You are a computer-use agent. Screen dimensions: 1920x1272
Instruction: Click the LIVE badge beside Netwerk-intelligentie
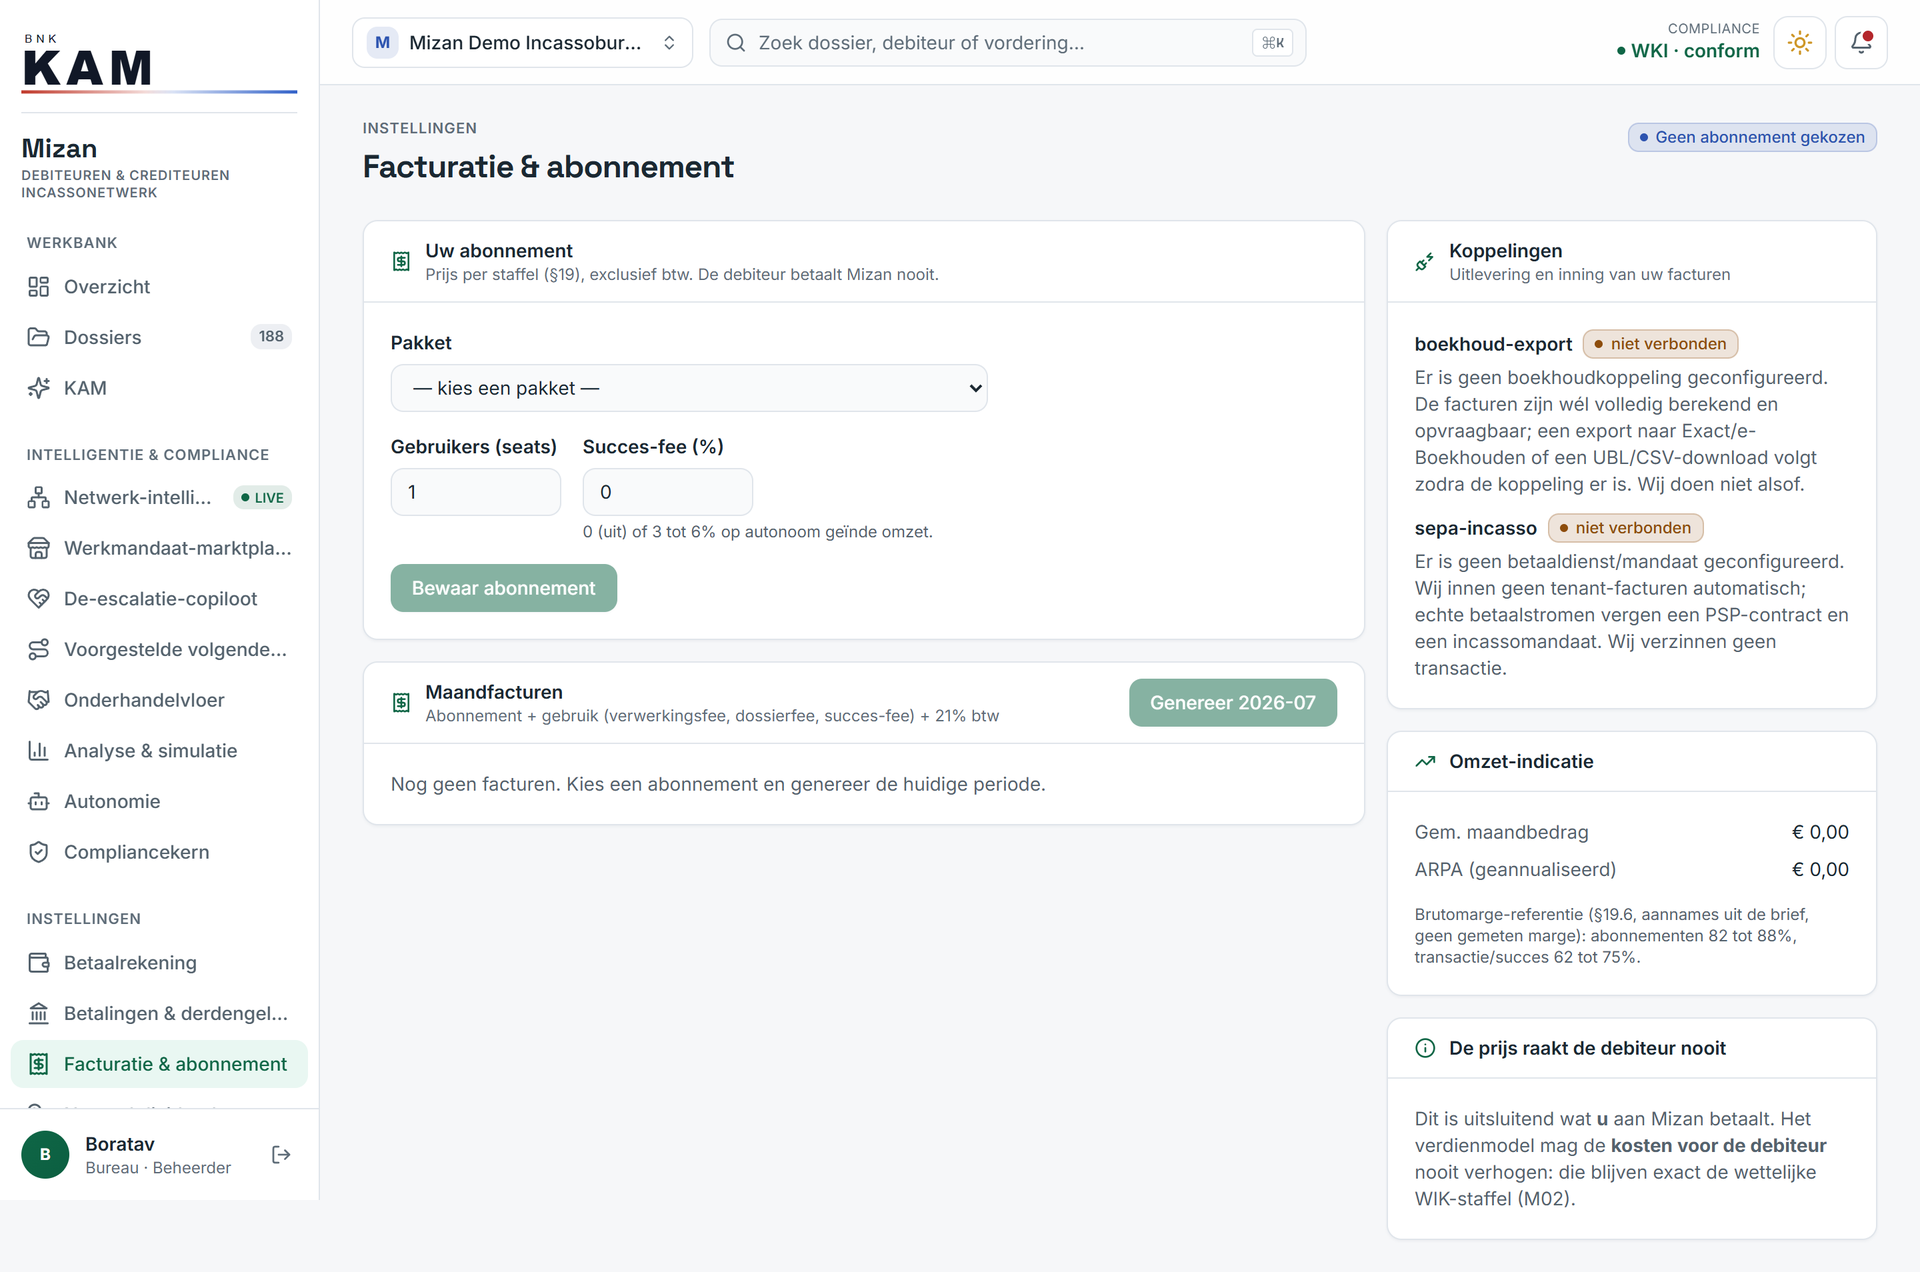pos(262,498)
